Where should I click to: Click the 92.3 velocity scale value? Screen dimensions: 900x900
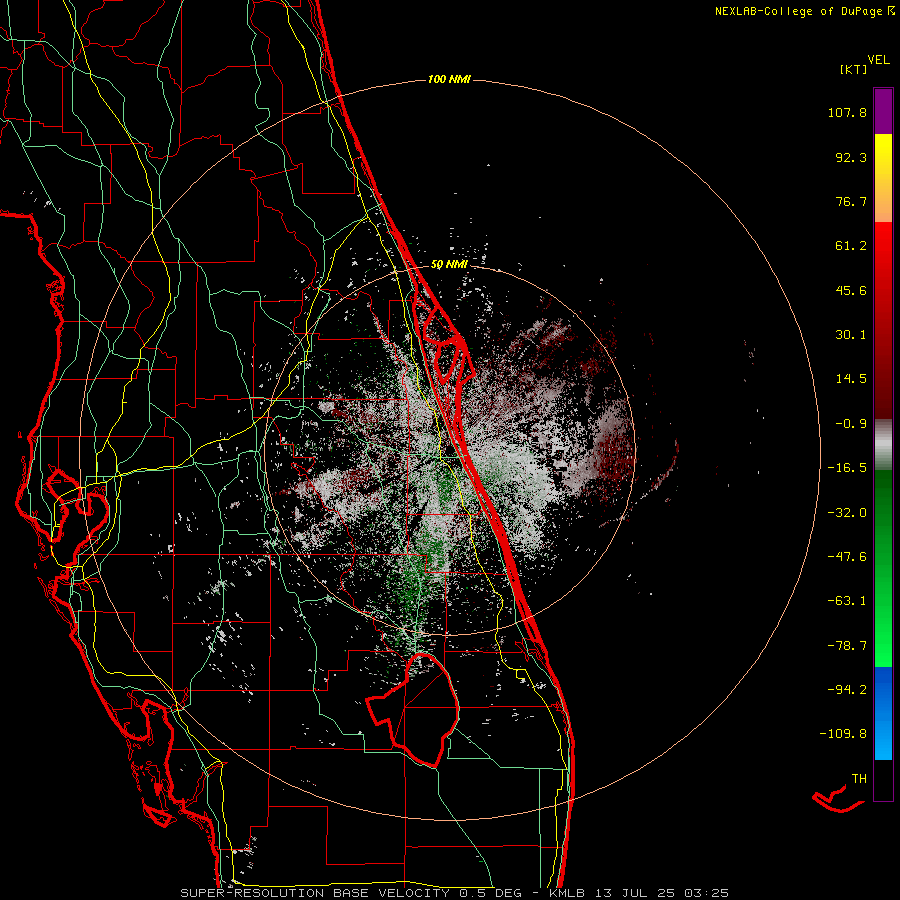click(851, 157)
